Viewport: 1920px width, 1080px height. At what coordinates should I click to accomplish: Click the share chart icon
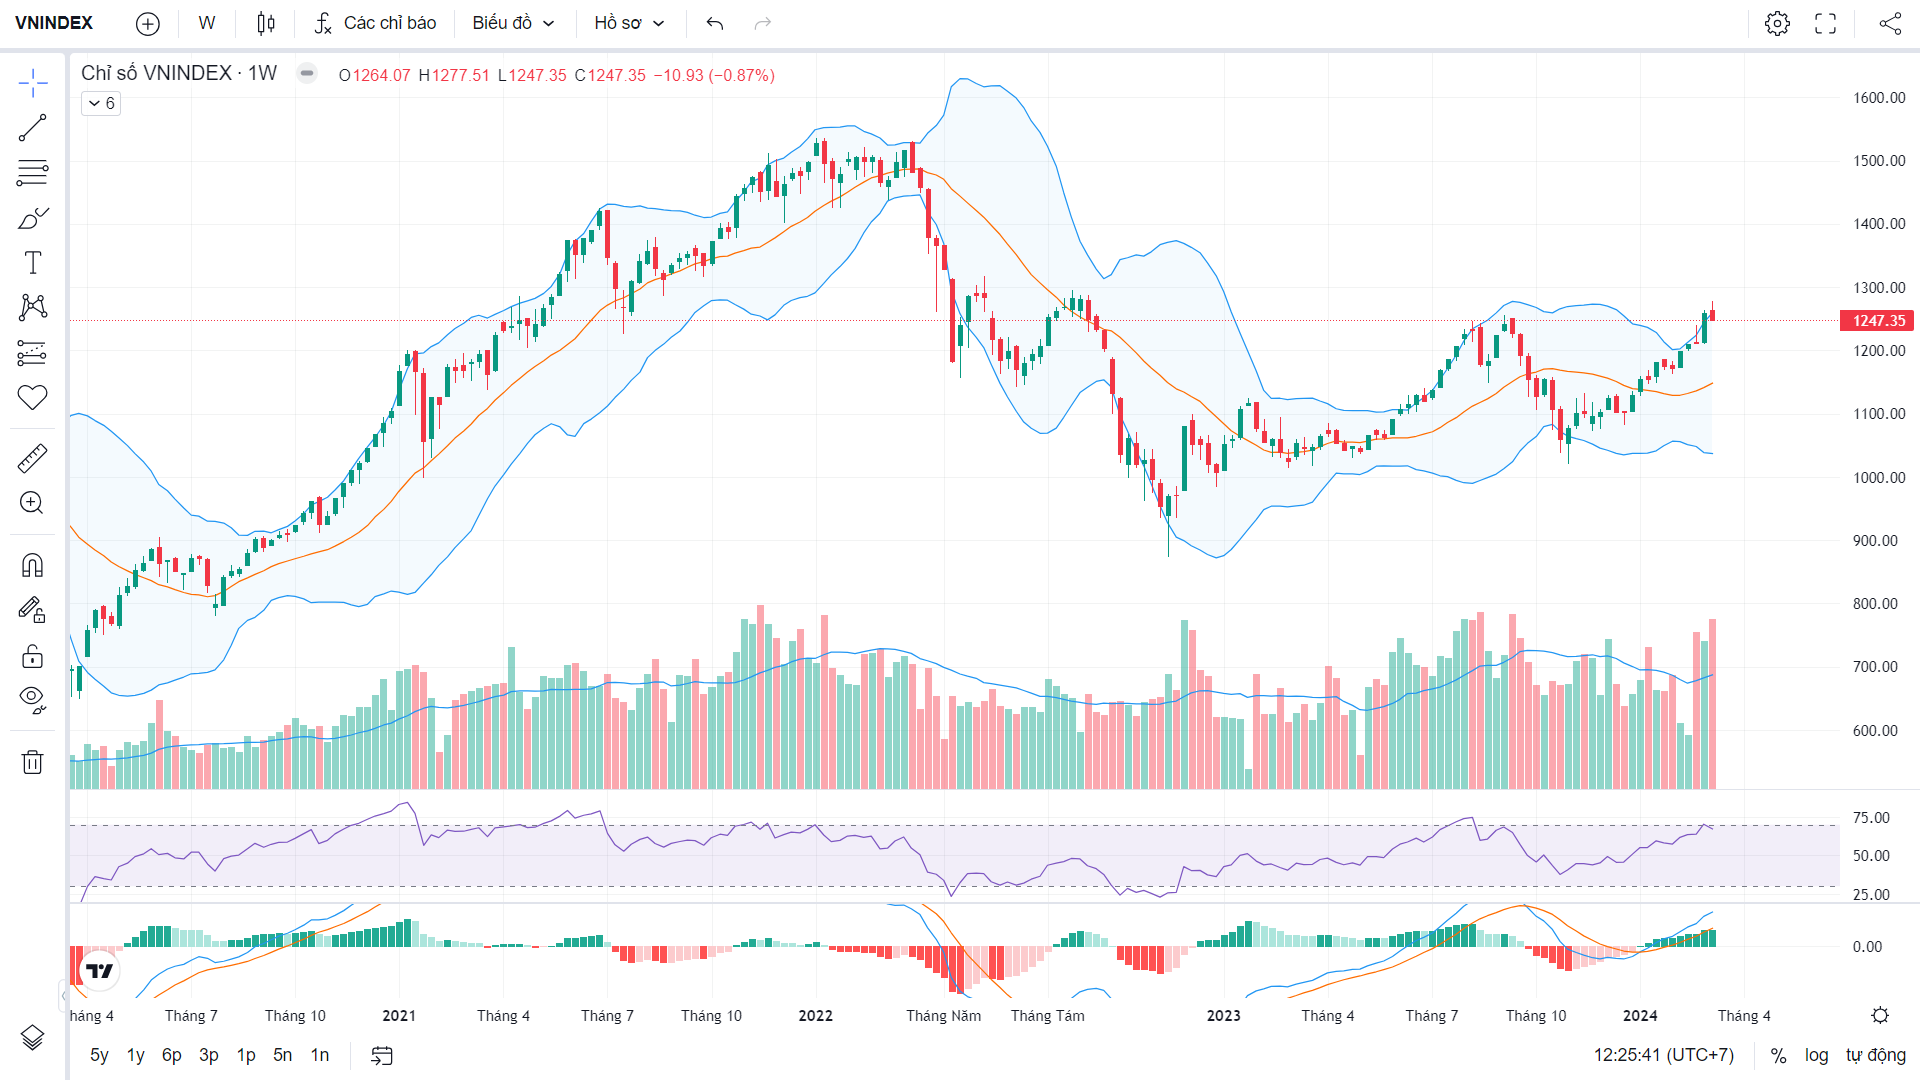[1890, 23]
